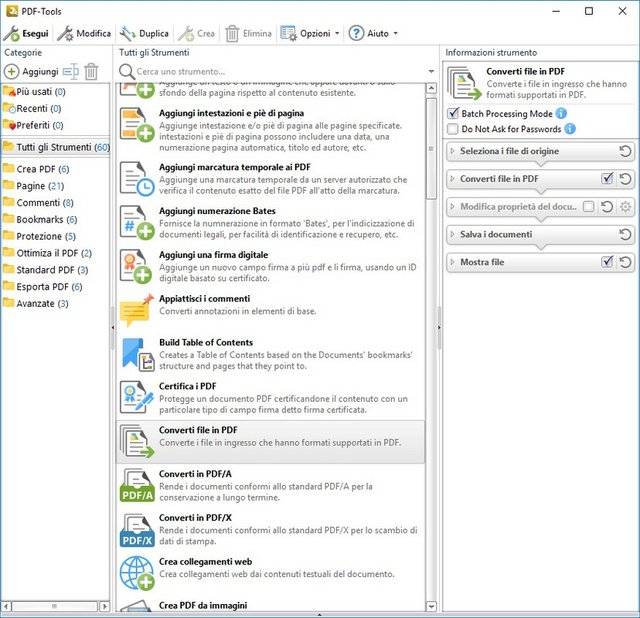Screen dimensions: 640x618
Task: Click info icon beside Do Not Ask for Passwords
Action: pyautogui.click(x=570, y=129)
